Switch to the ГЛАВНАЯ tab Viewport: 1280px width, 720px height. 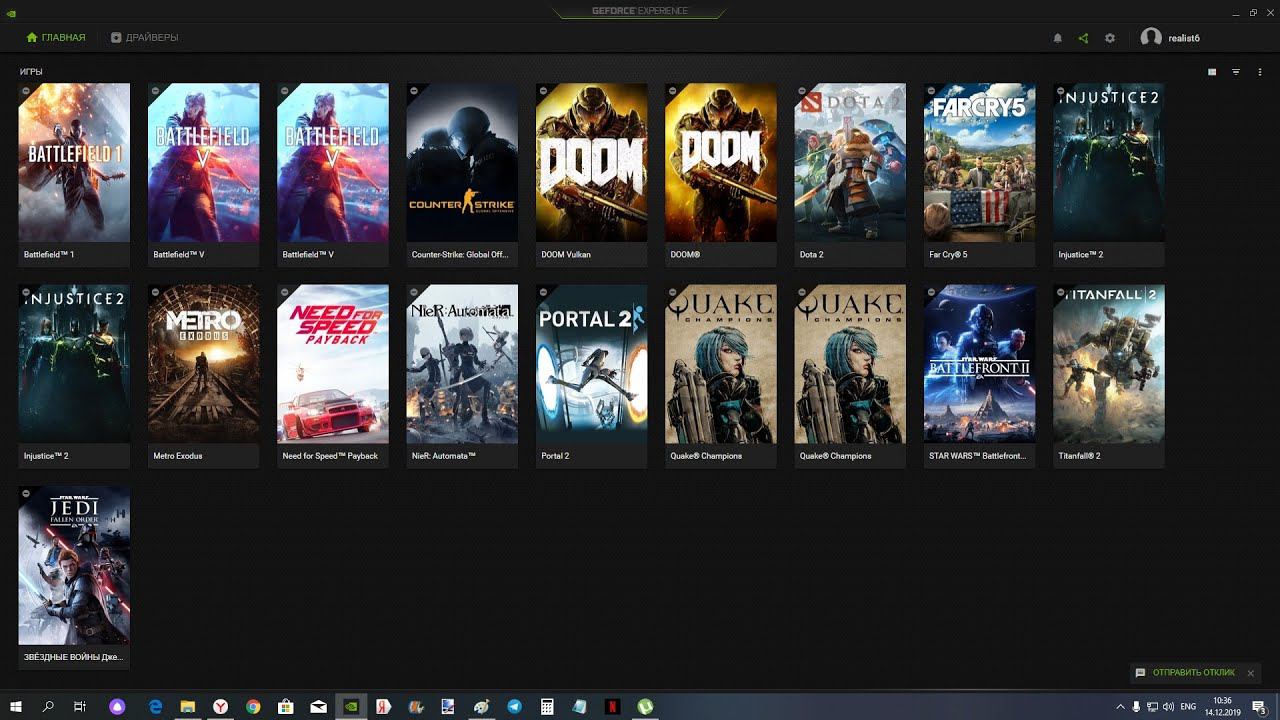56,38
